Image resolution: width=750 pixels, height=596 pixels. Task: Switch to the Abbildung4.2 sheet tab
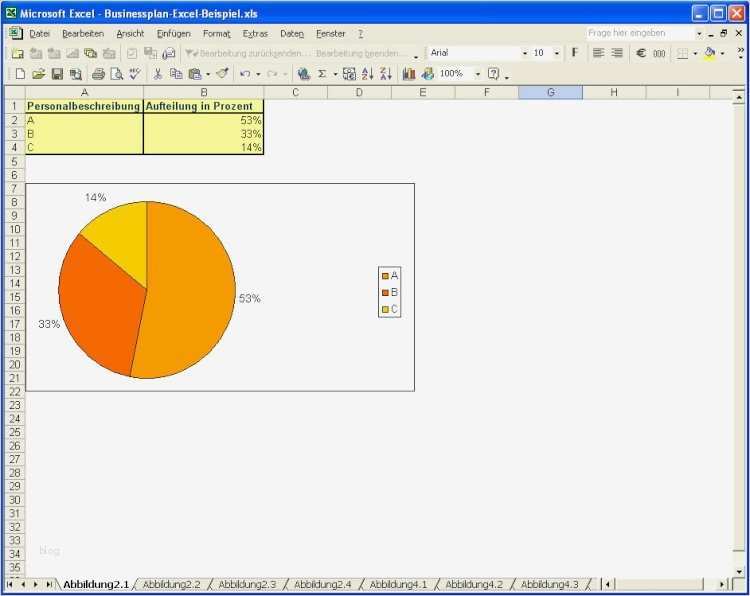pyautogui.click(x=474, y=585)
